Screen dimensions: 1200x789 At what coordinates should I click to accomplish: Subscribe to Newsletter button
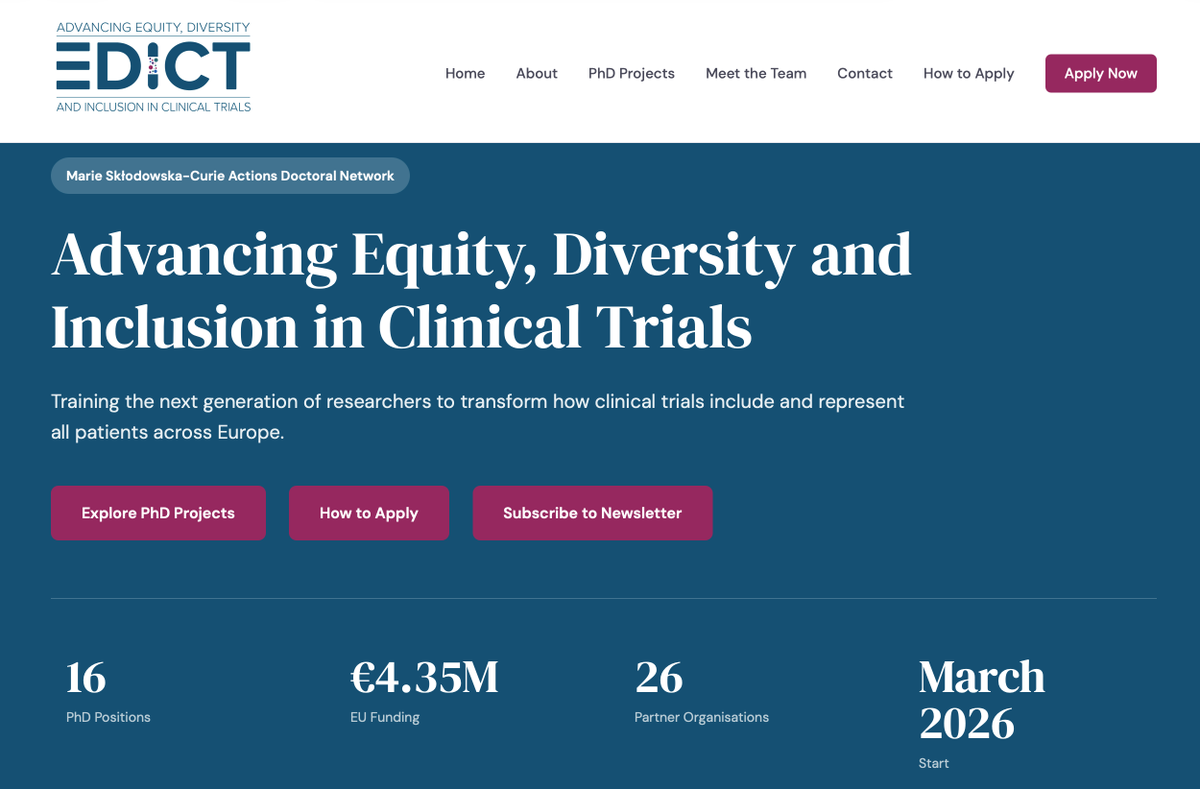point(592,513)
